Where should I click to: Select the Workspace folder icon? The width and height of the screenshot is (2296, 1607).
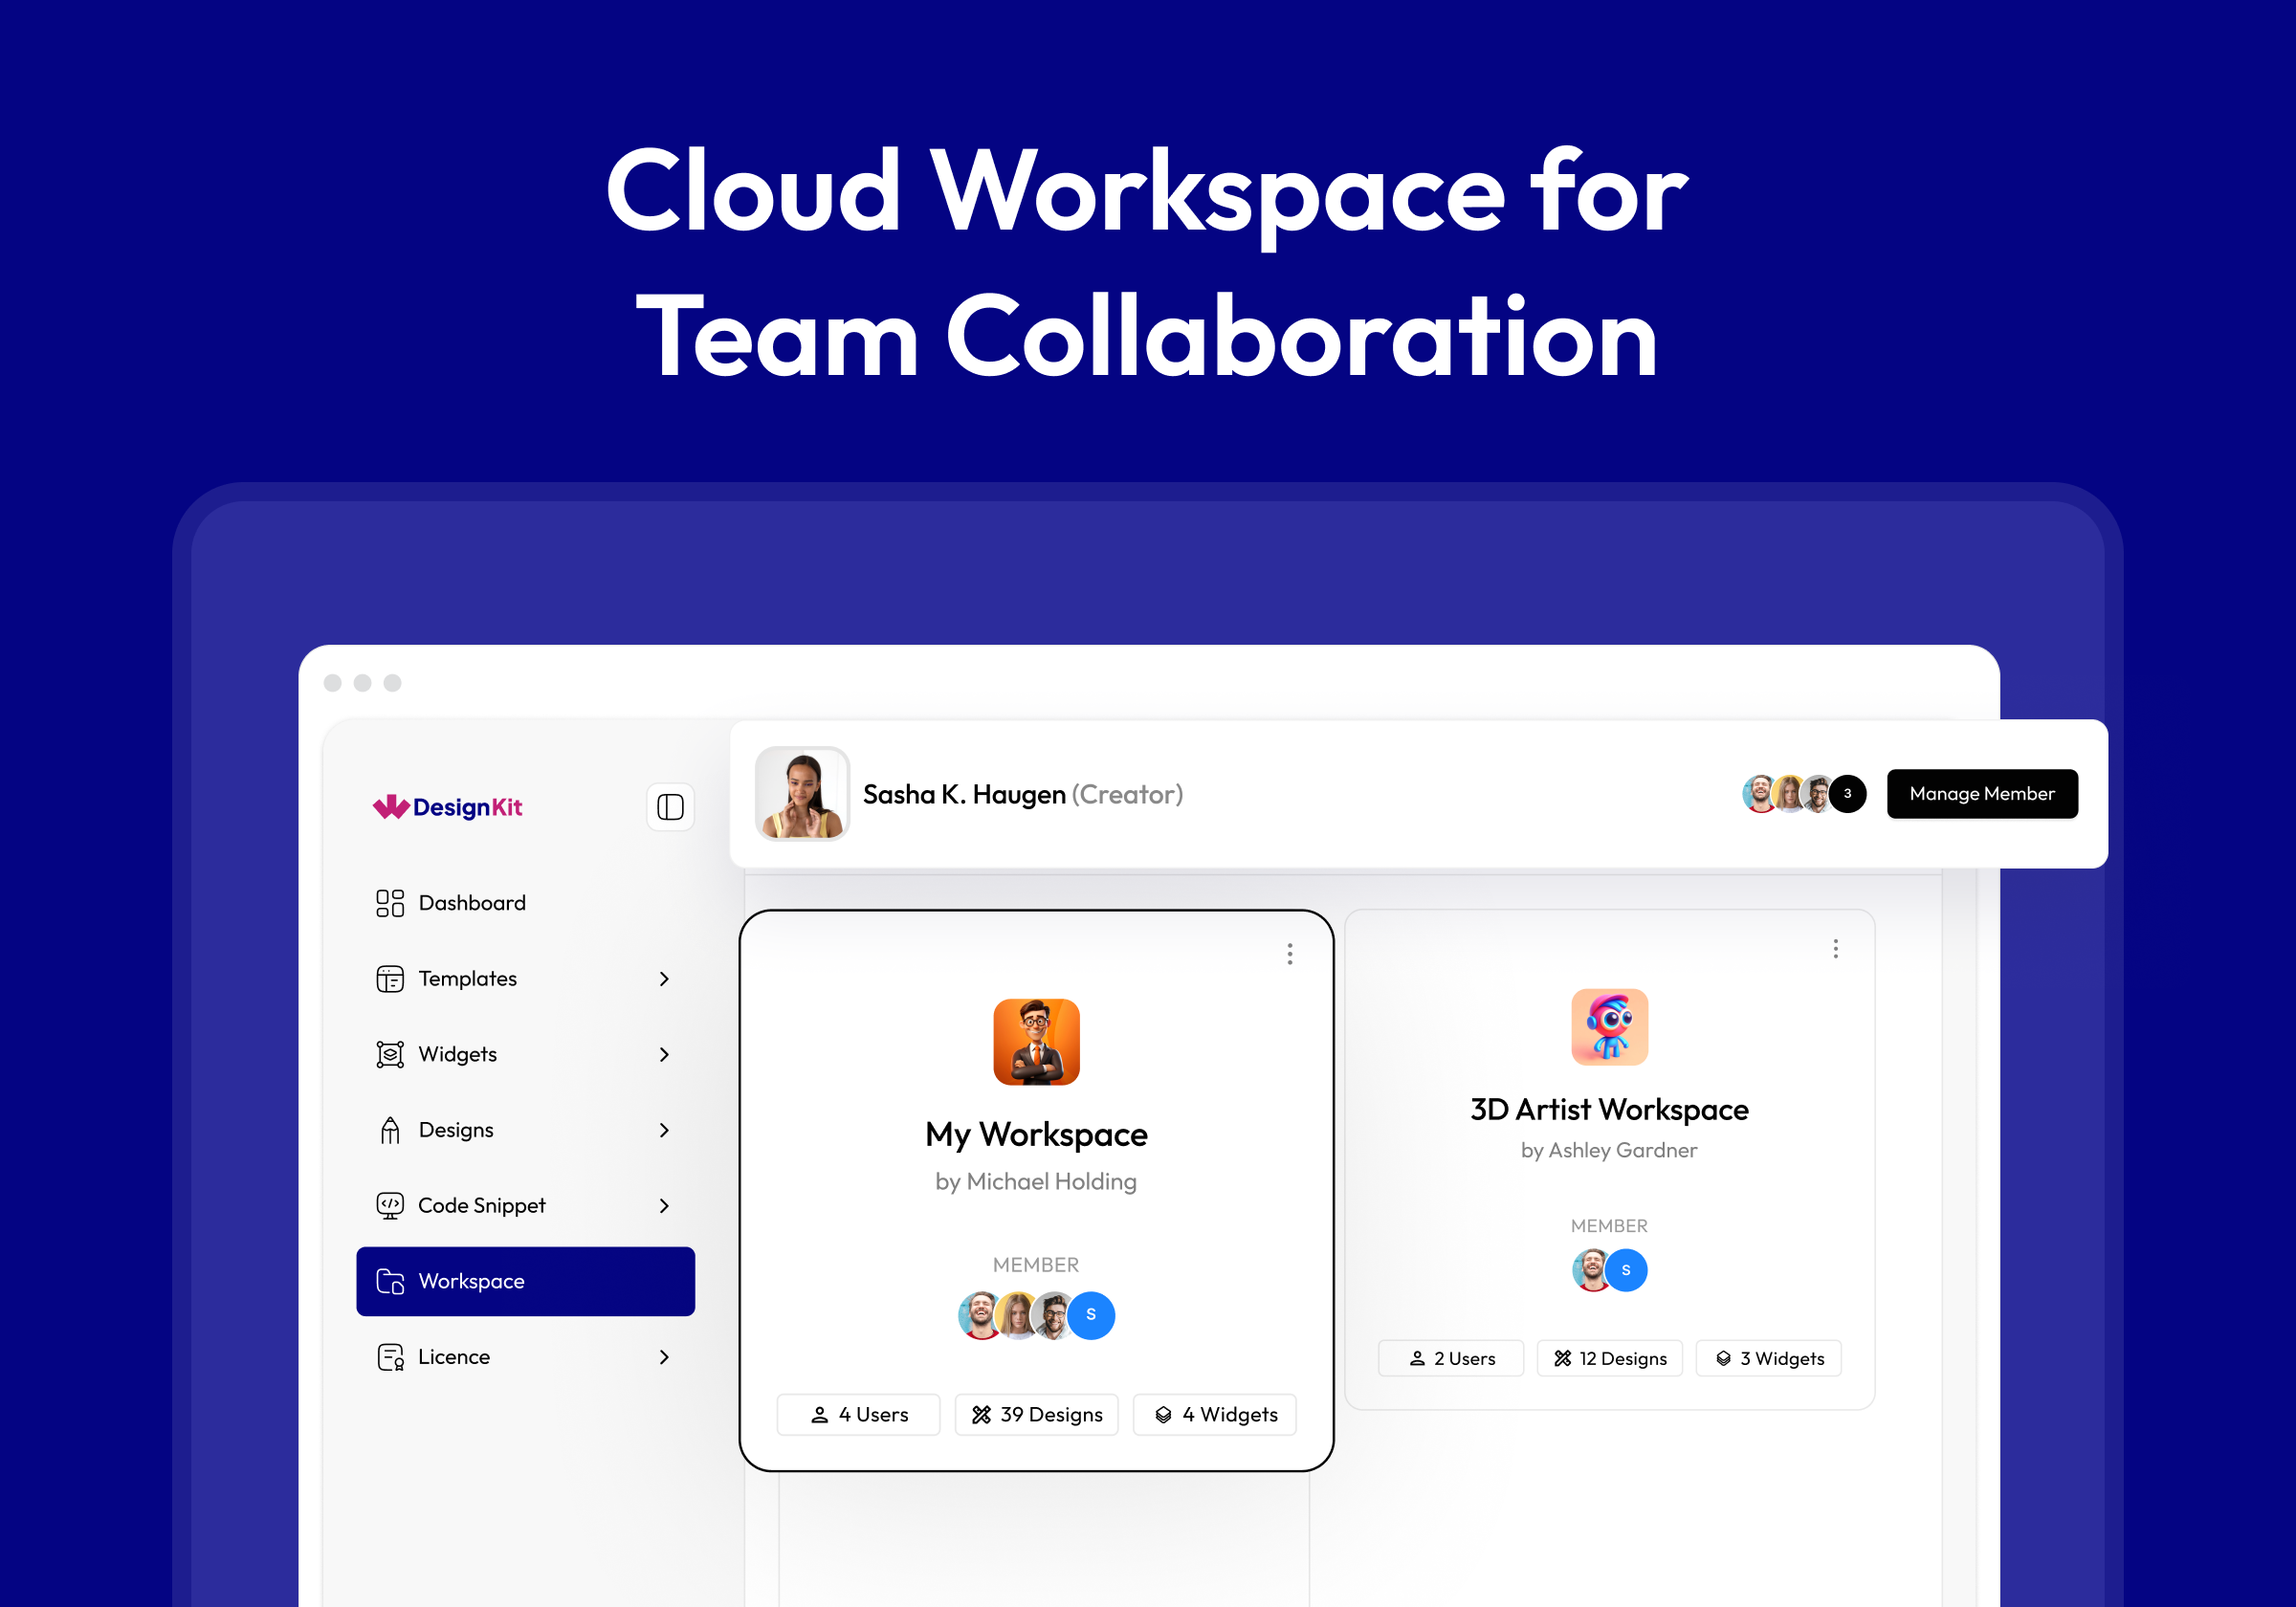coord(390,1281)
